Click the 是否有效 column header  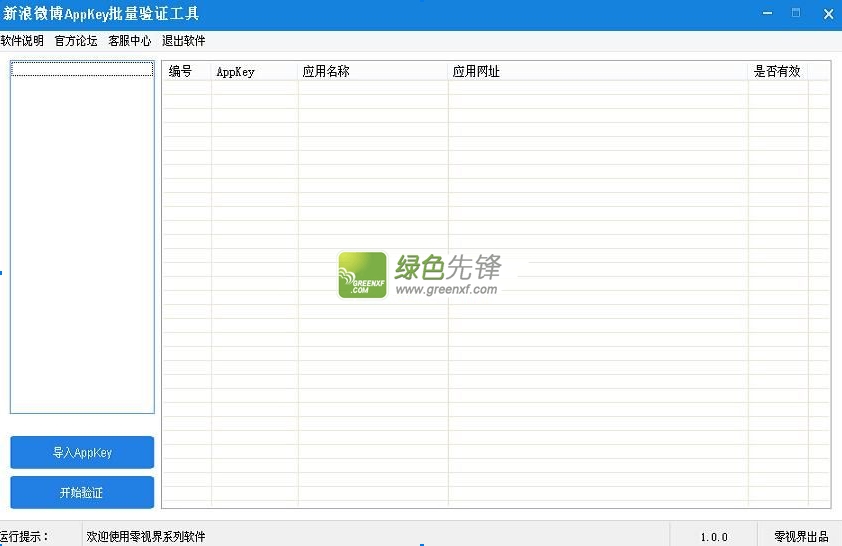click(x=778, y=71)
